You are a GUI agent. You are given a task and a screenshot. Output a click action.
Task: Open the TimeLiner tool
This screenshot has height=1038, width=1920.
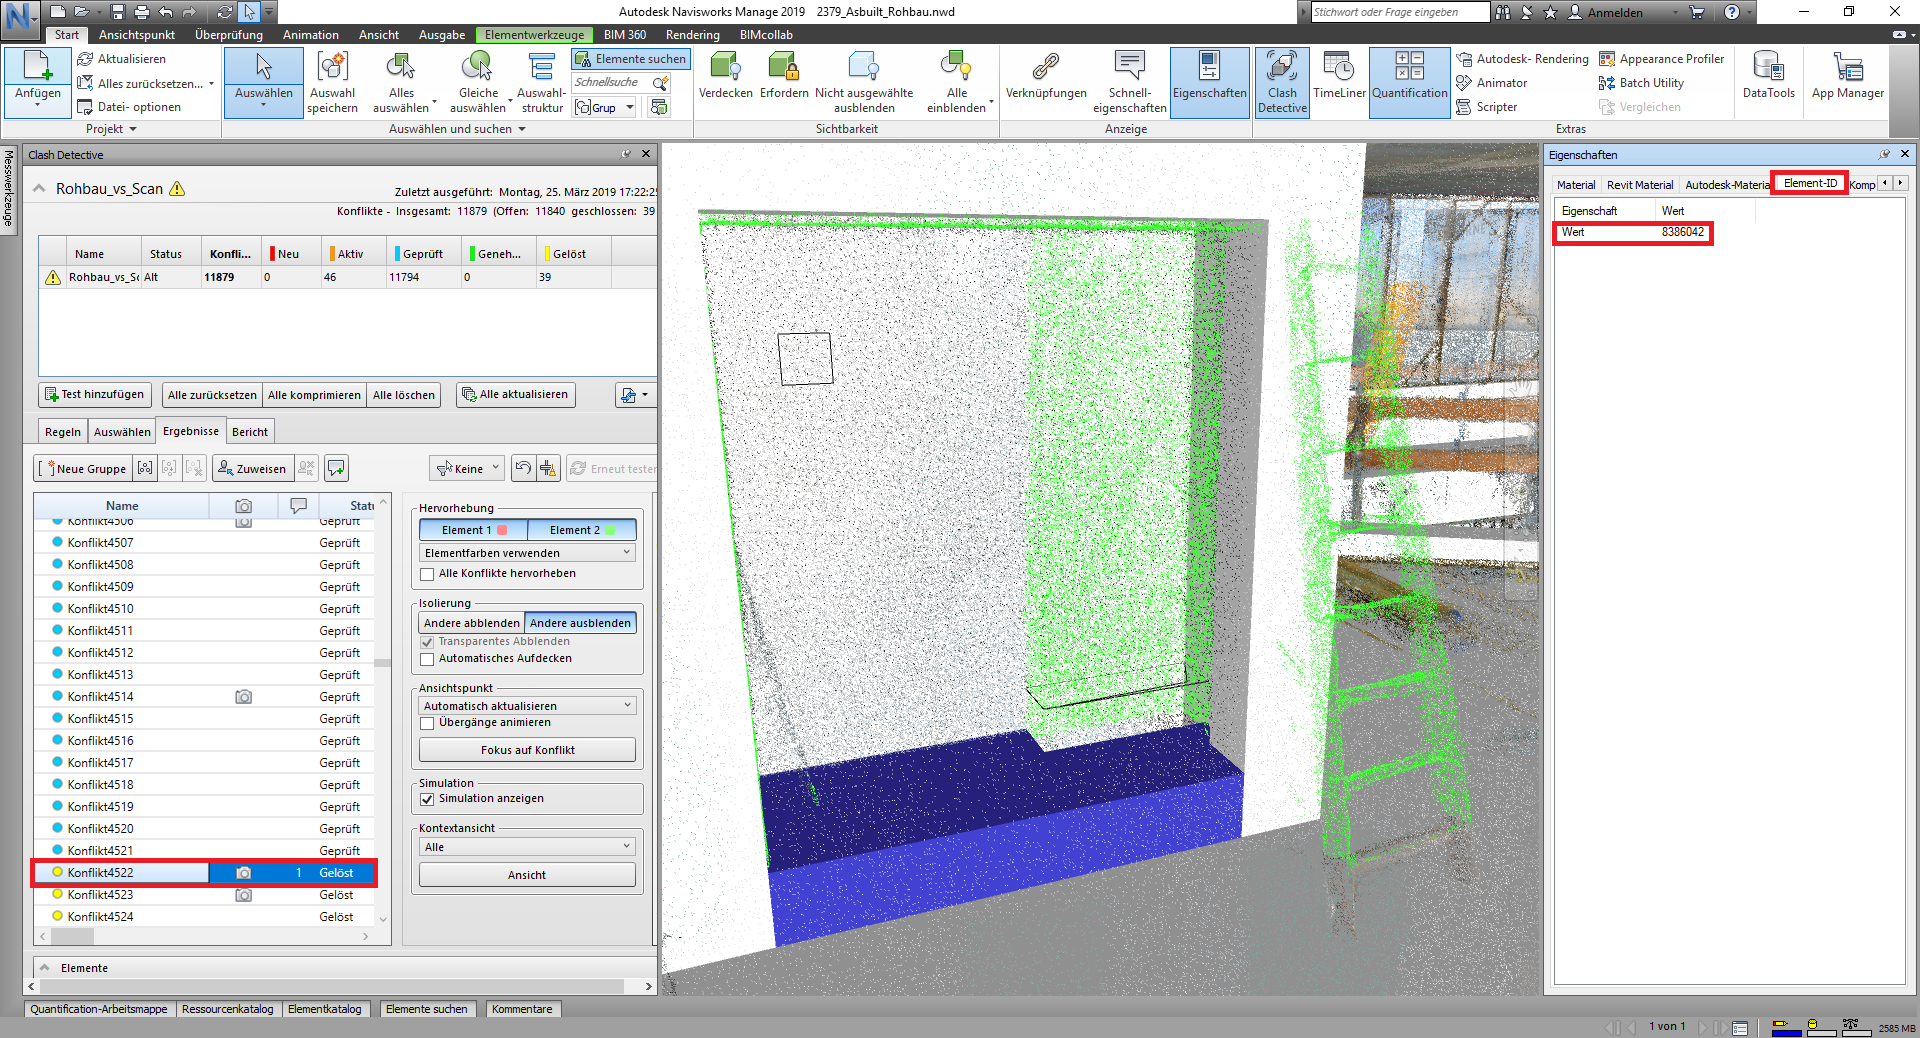pos(1339,78)
